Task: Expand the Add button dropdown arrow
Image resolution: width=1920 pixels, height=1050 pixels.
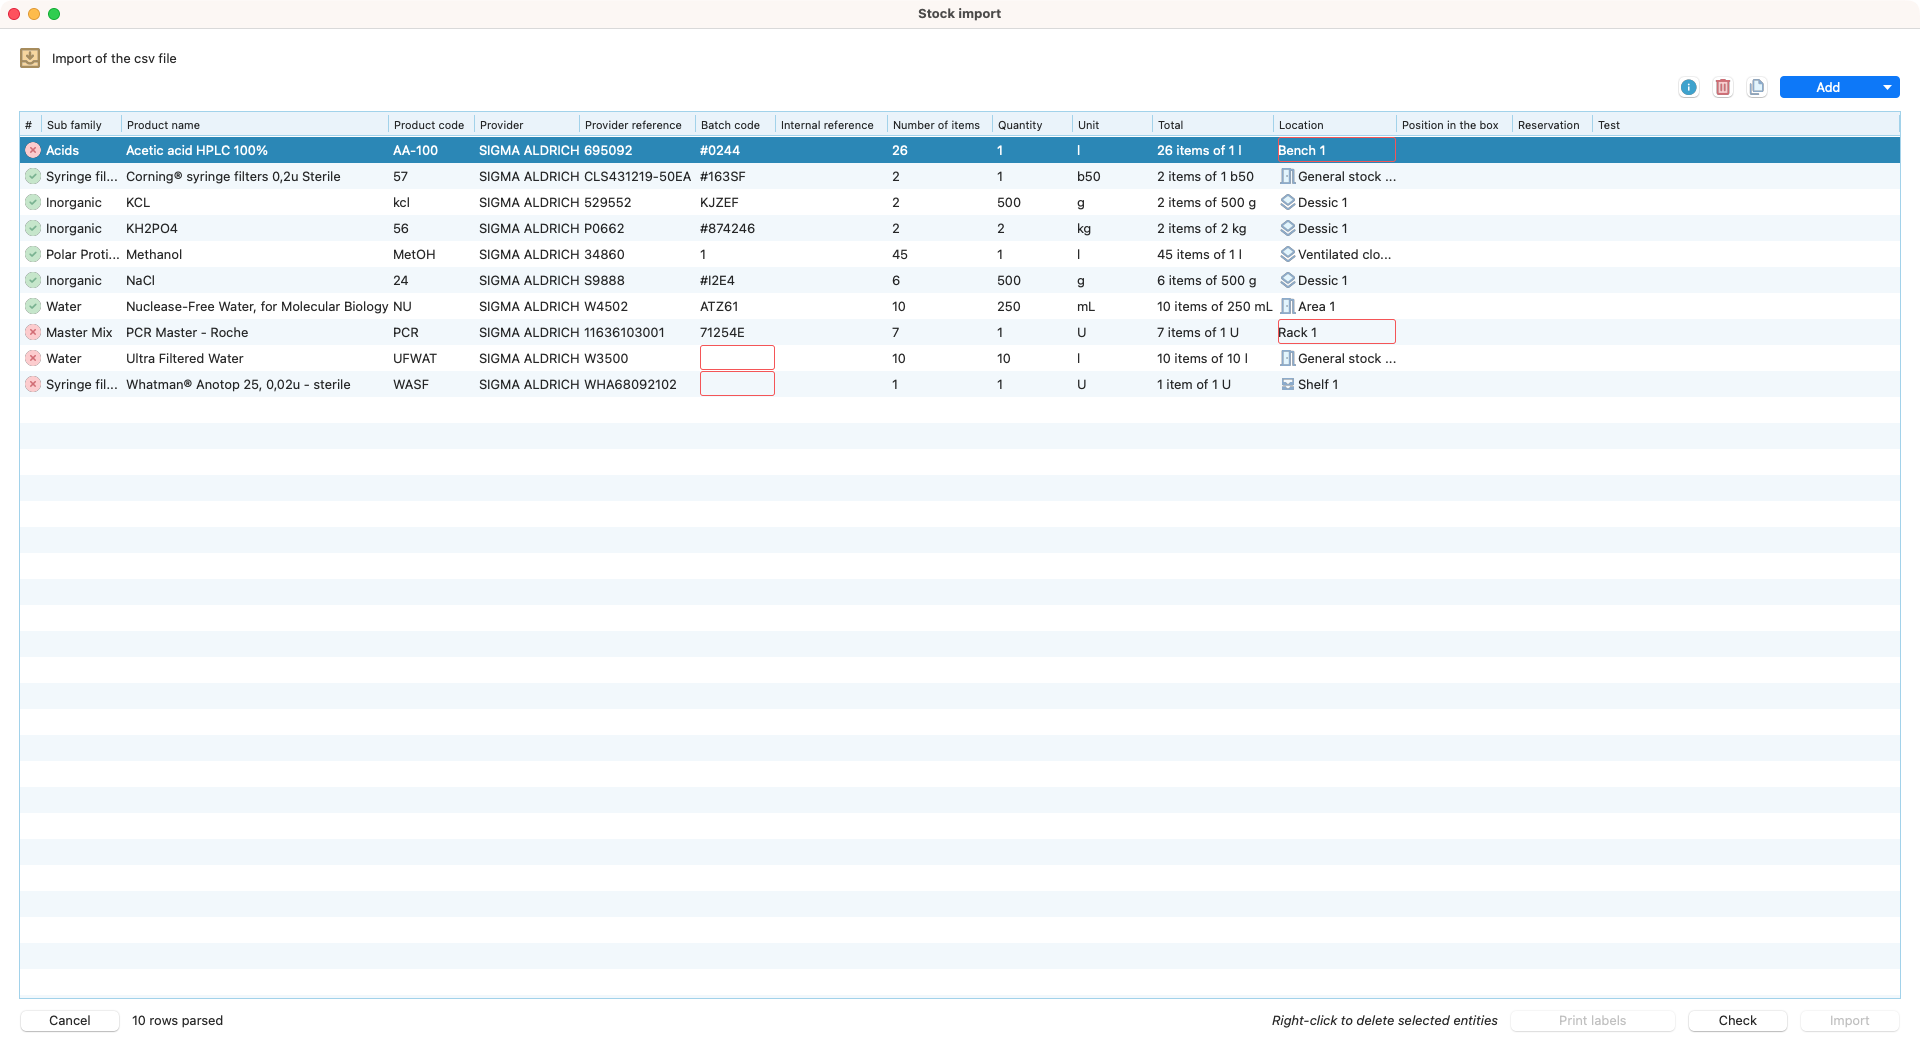Action: [x=1887, y=87]
